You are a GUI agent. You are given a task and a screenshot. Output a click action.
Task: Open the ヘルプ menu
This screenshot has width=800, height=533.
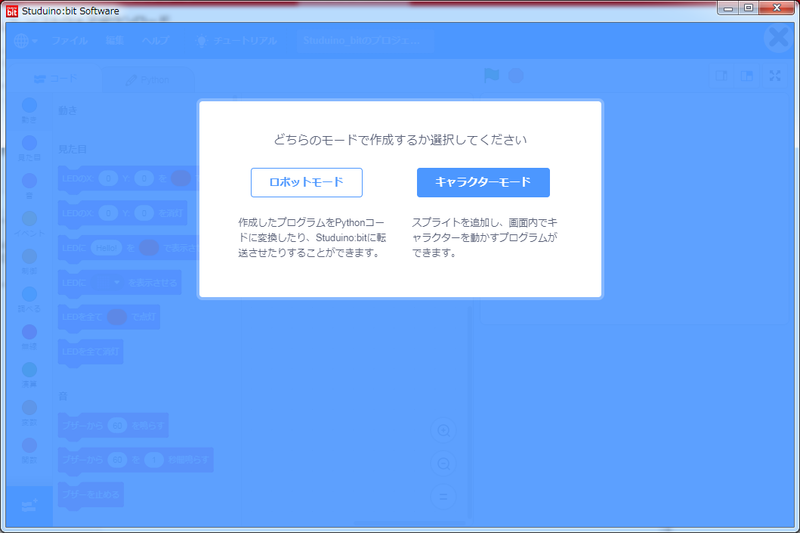[156, 41]
